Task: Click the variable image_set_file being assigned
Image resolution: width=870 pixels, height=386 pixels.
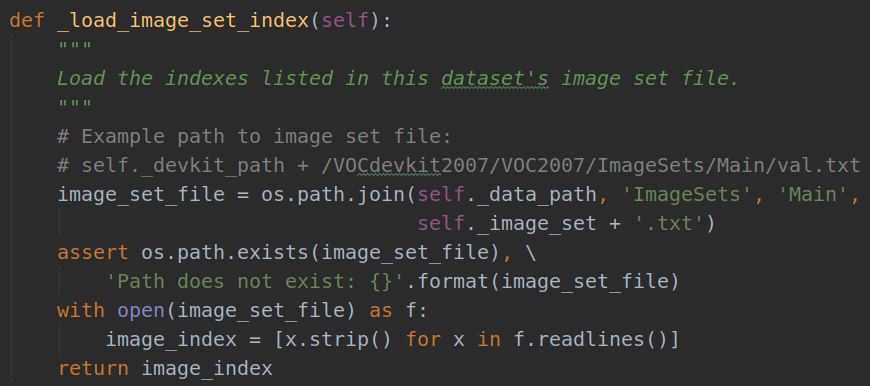Action: pyautogui.click(x=141, y=195)
